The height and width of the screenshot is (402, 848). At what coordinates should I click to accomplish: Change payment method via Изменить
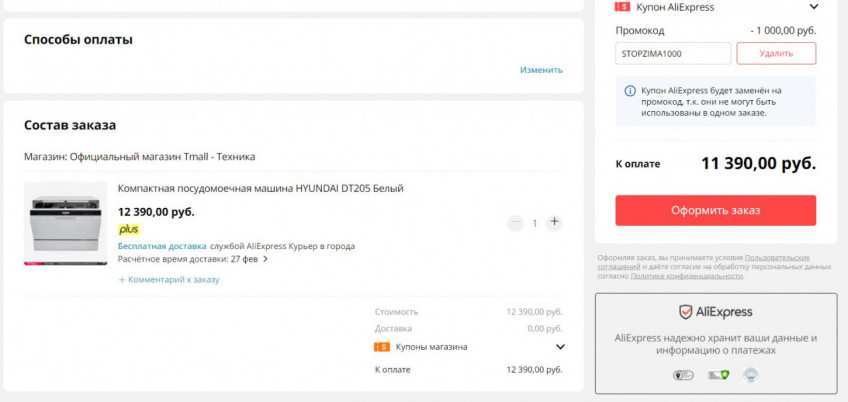pos(541,70)
